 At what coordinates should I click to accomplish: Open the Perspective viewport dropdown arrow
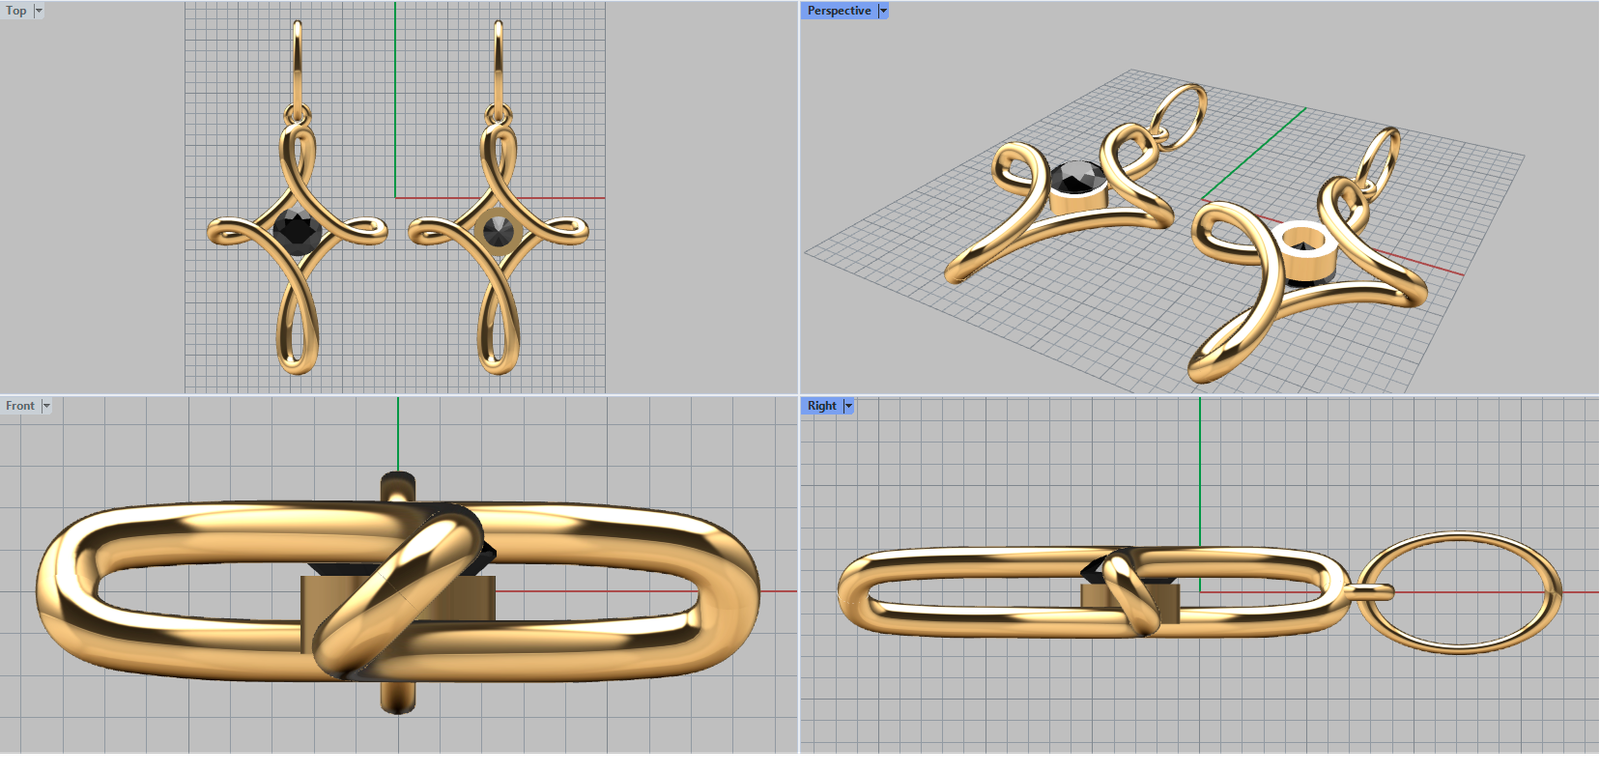click(x=883, y=11)
